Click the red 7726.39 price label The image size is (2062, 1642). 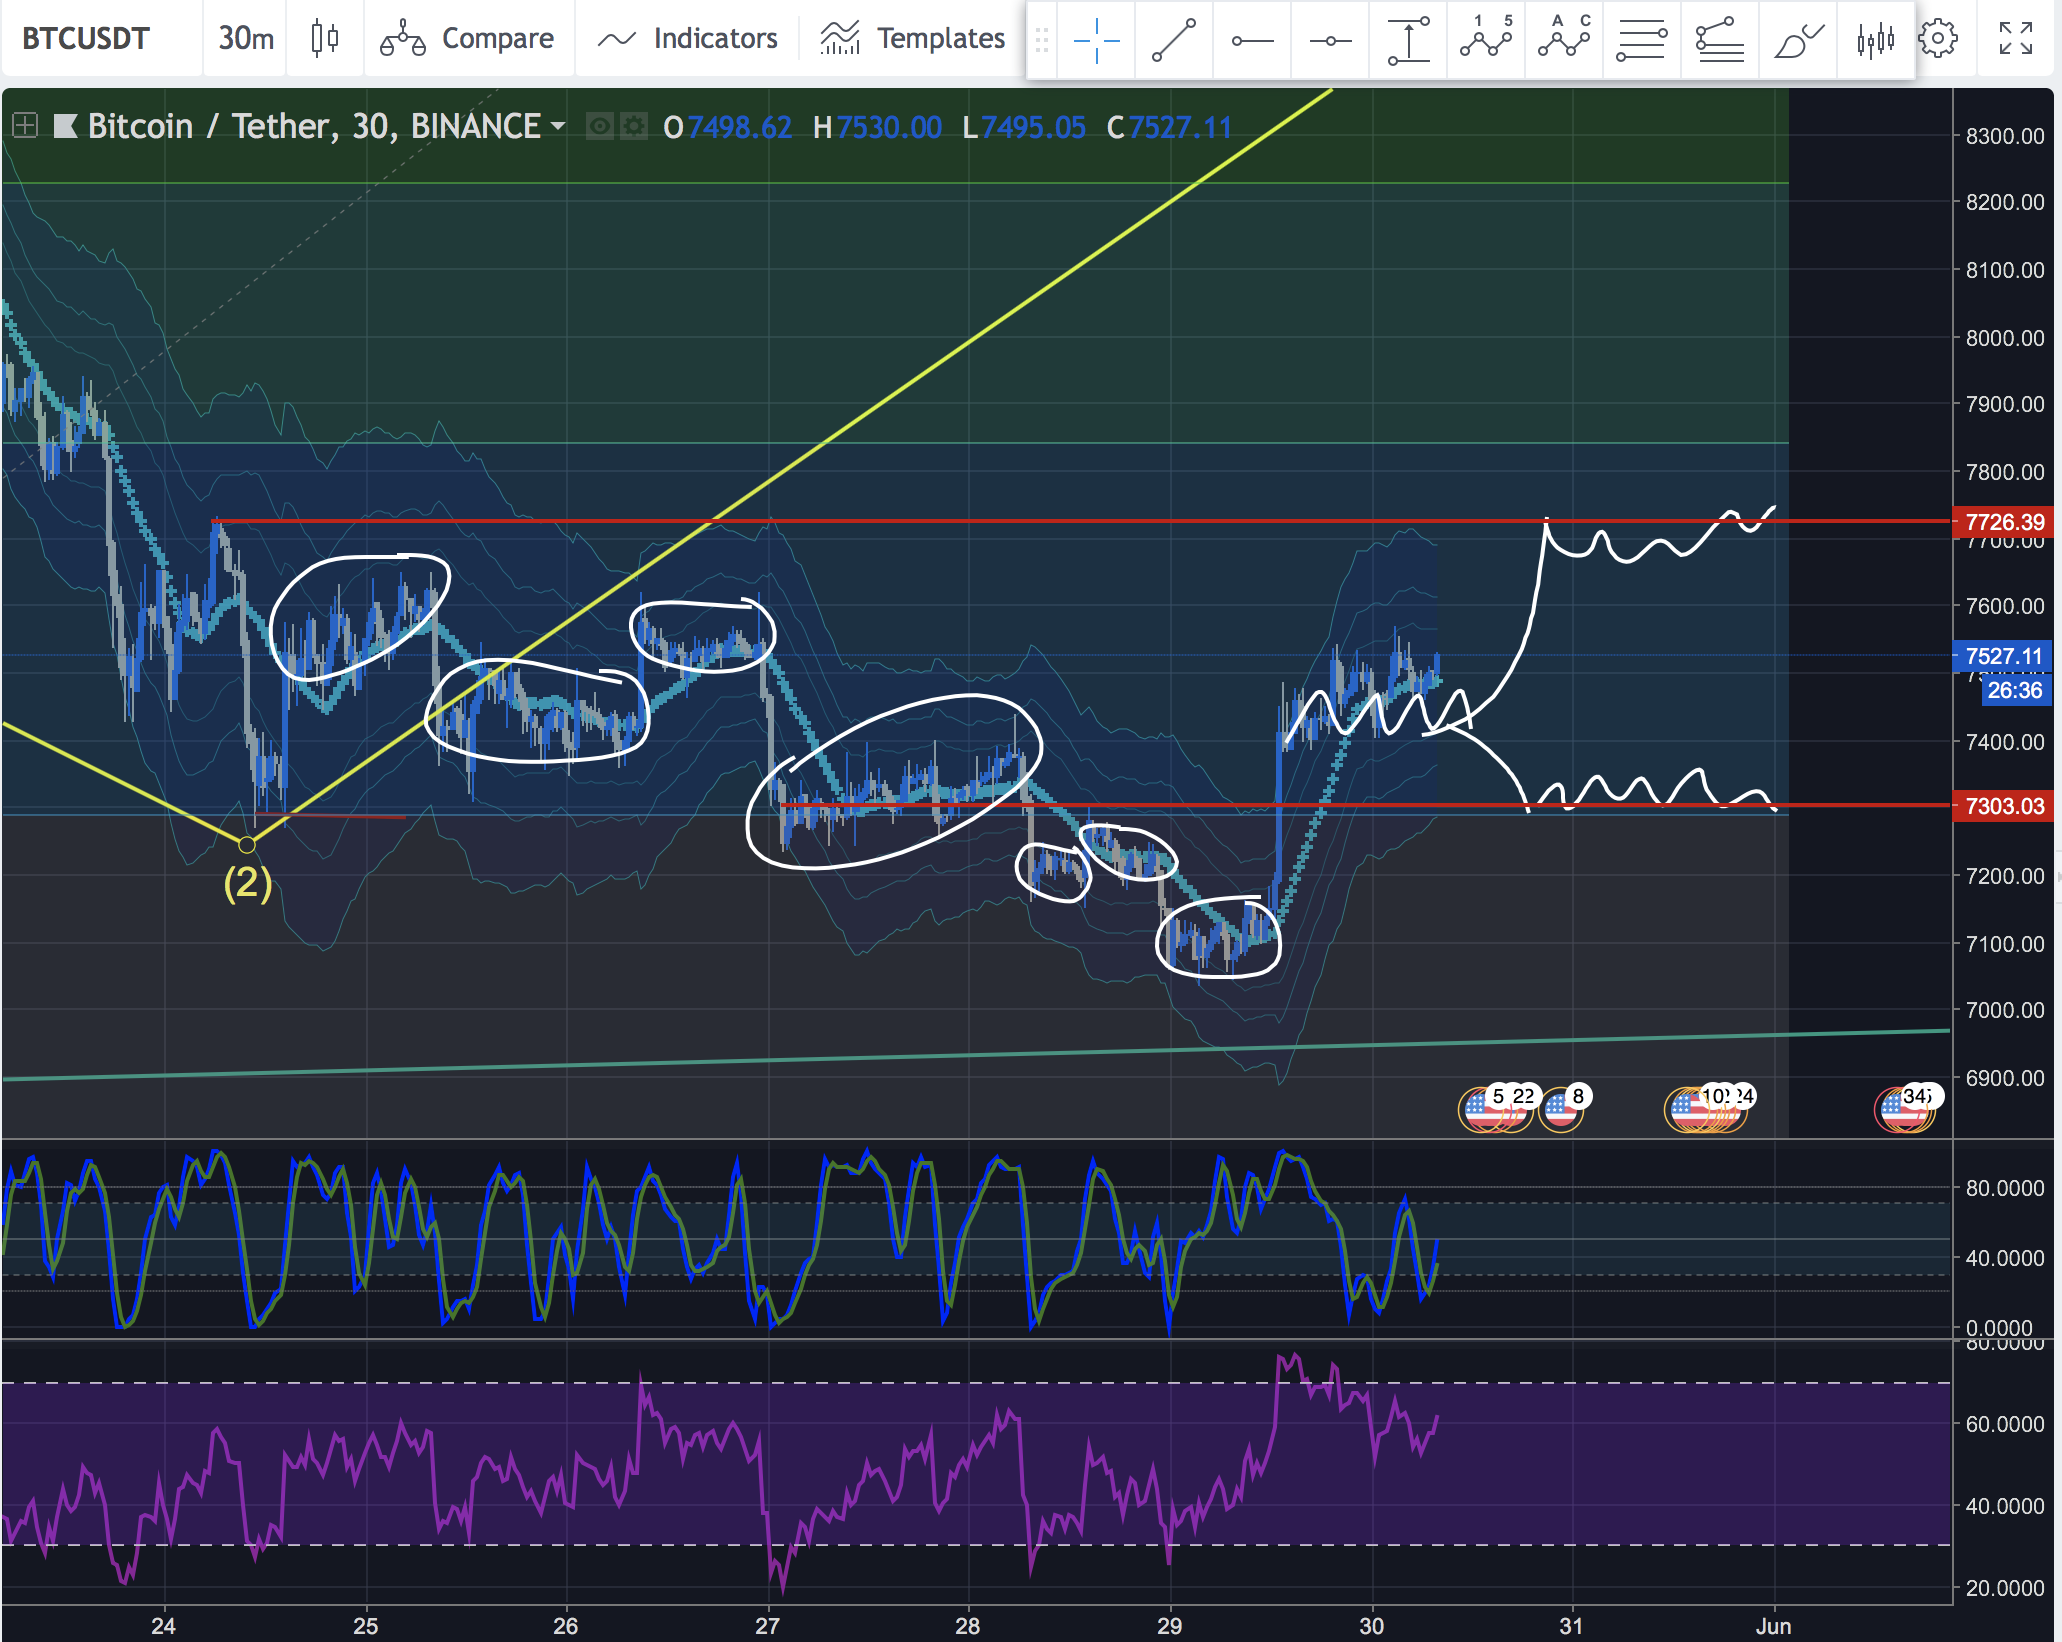[x=2003, y=522]
